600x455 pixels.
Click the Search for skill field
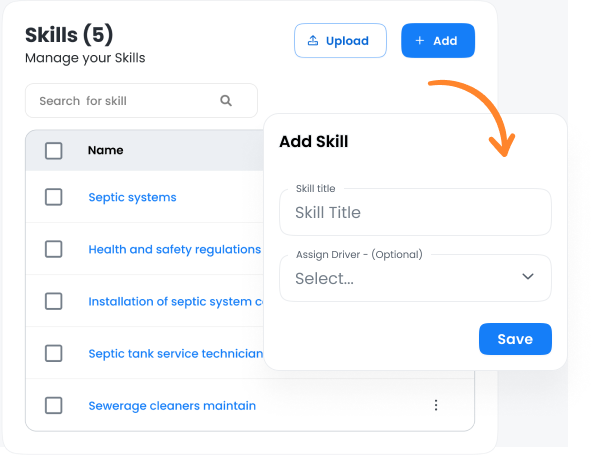click(125, 101)
